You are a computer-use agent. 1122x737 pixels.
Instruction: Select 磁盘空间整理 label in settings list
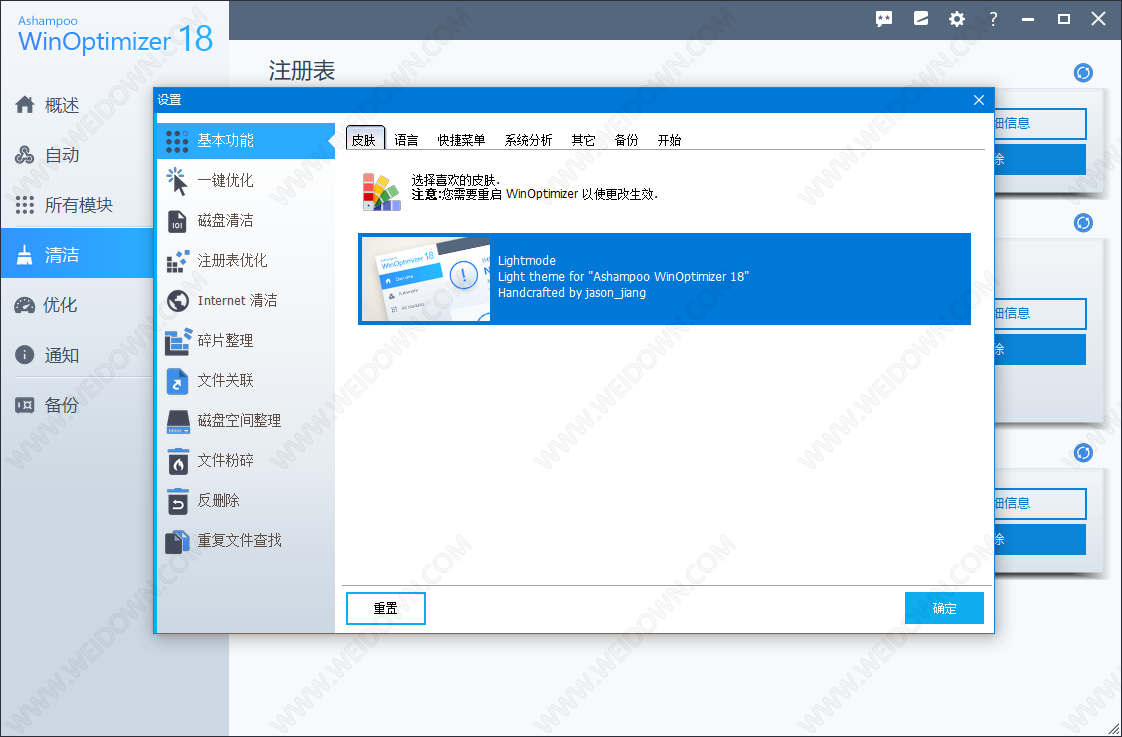240,421
